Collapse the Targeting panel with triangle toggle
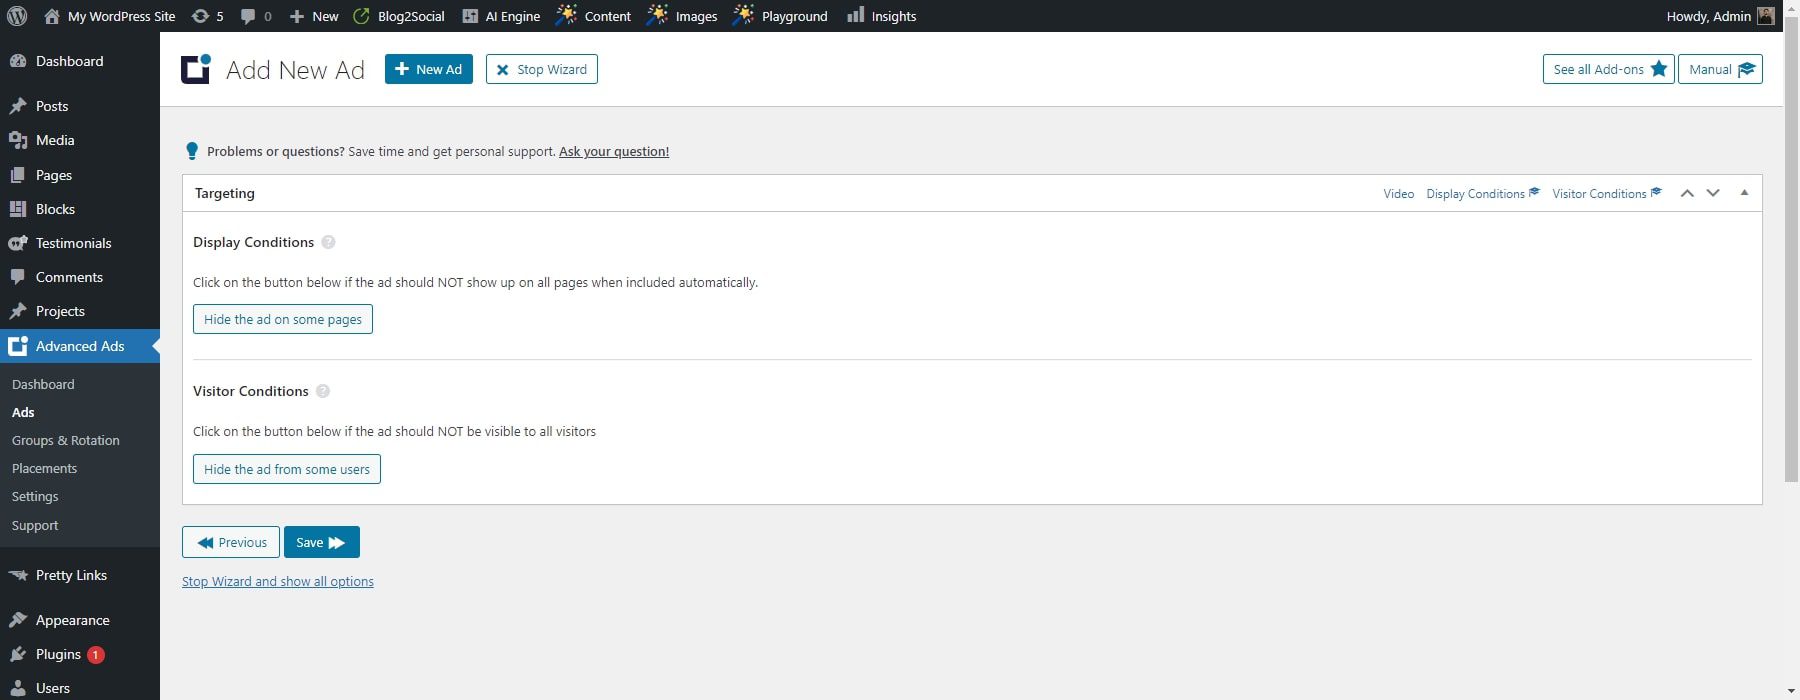 point(1744,193)
